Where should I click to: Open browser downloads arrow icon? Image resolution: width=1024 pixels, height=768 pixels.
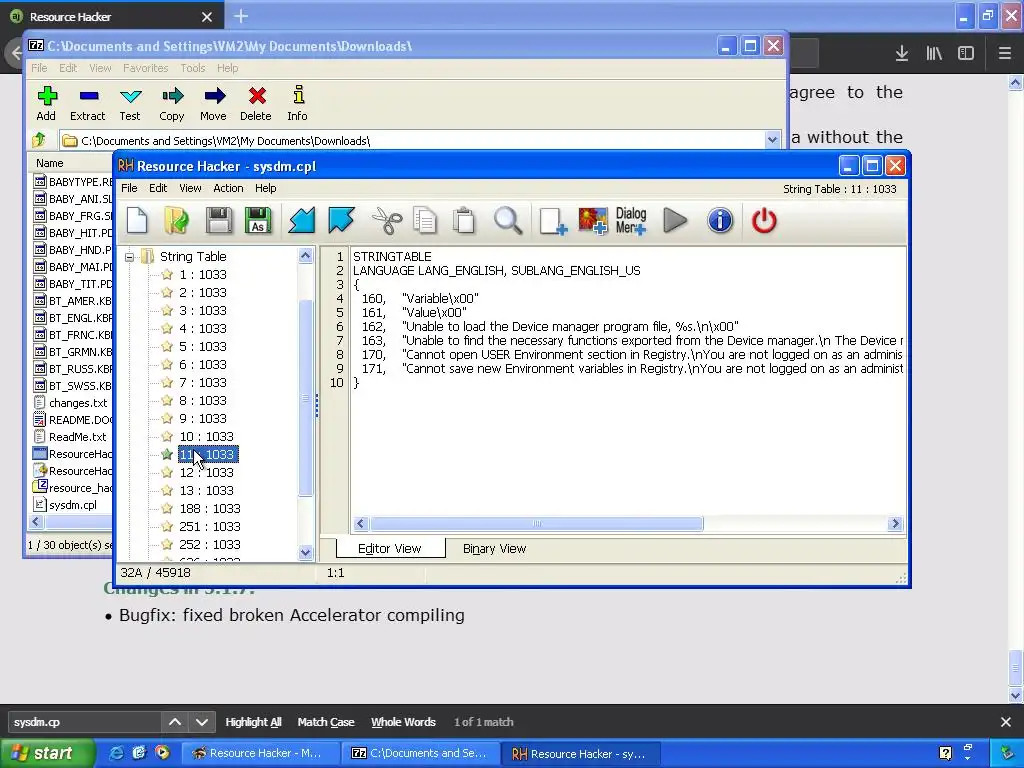click(902, 54)
